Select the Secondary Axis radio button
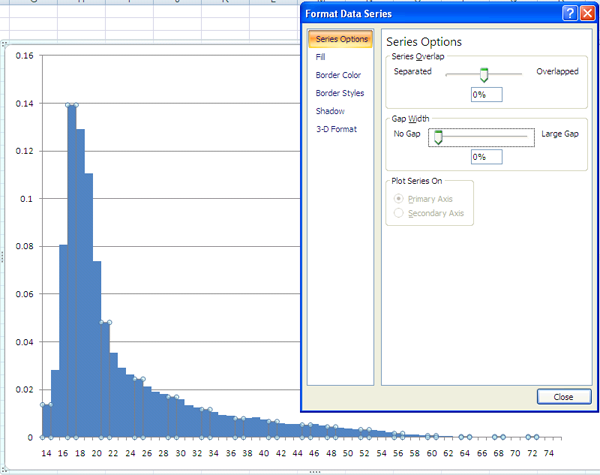 tap(401, 213)
